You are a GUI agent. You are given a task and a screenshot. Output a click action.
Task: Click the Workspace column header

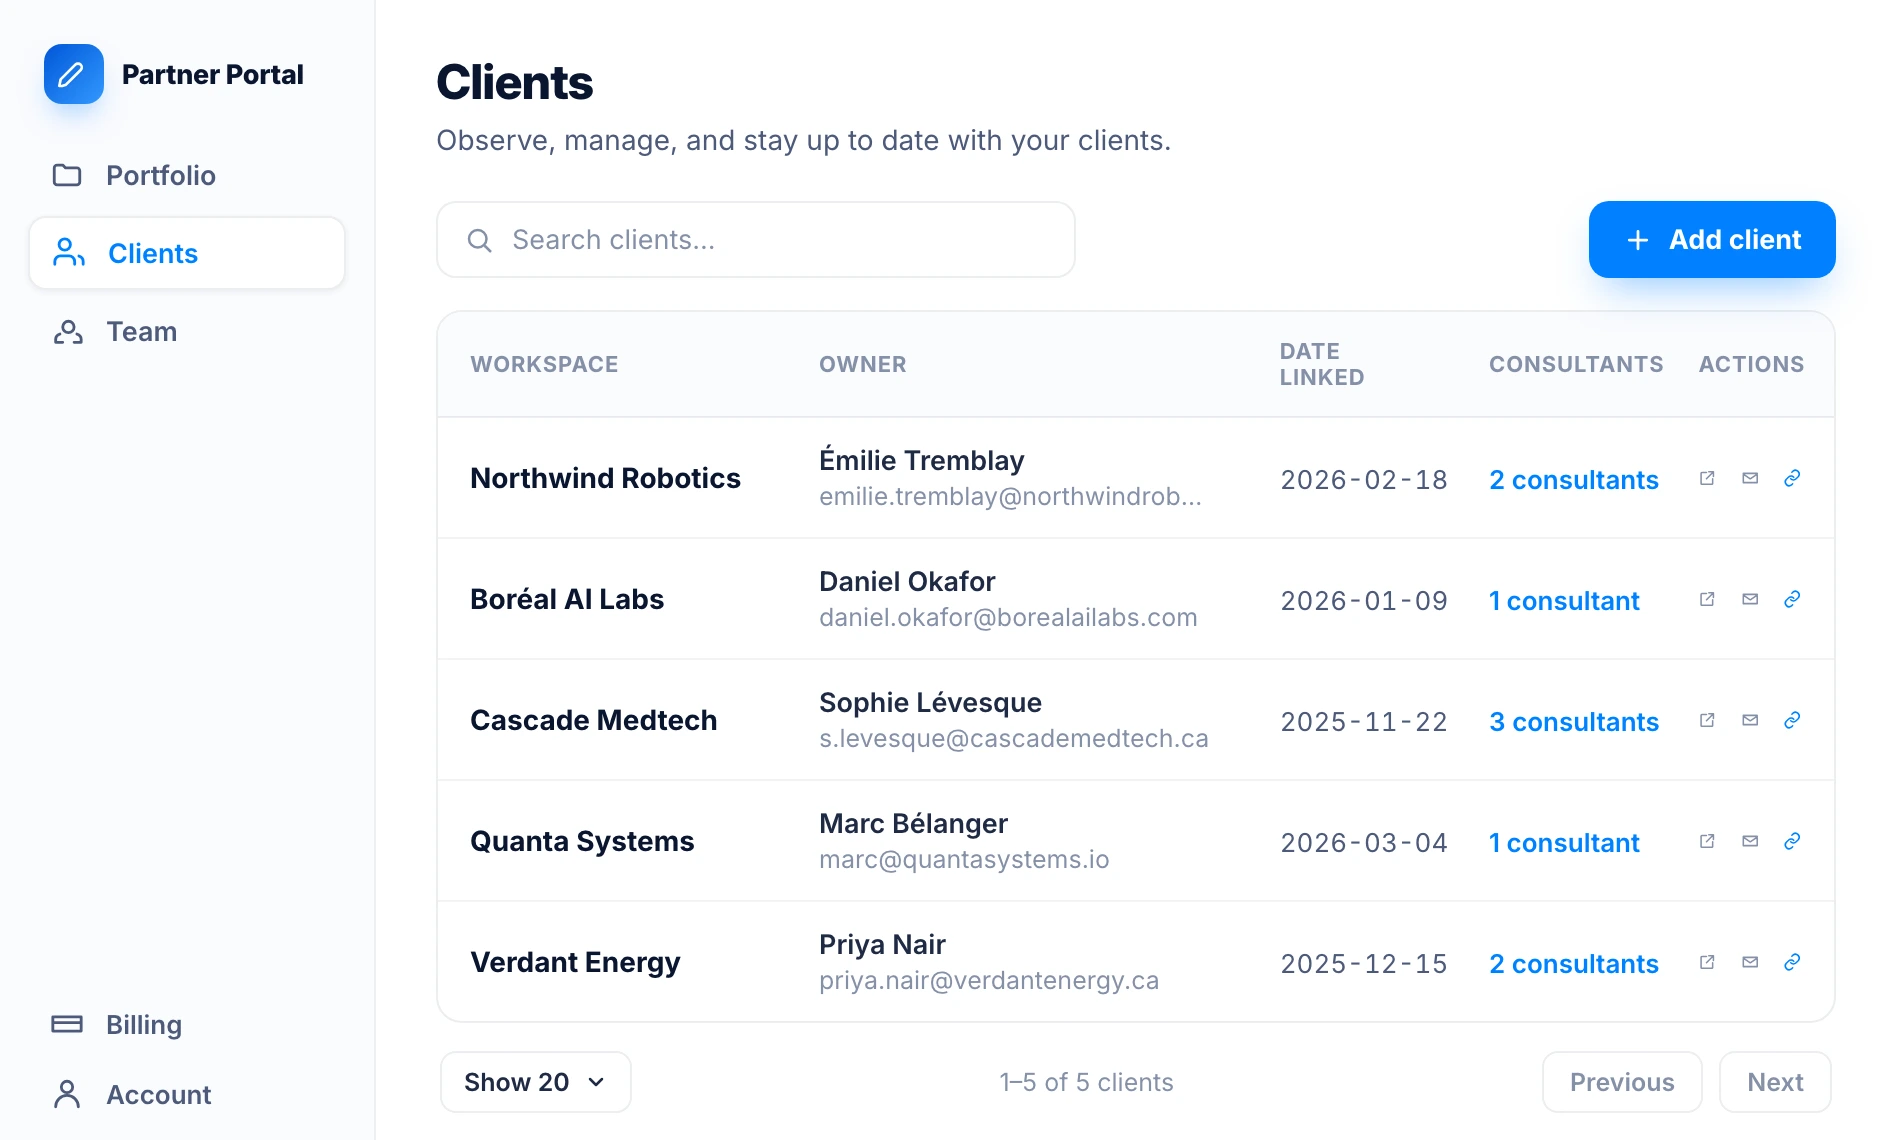click(x=544, y=364)
